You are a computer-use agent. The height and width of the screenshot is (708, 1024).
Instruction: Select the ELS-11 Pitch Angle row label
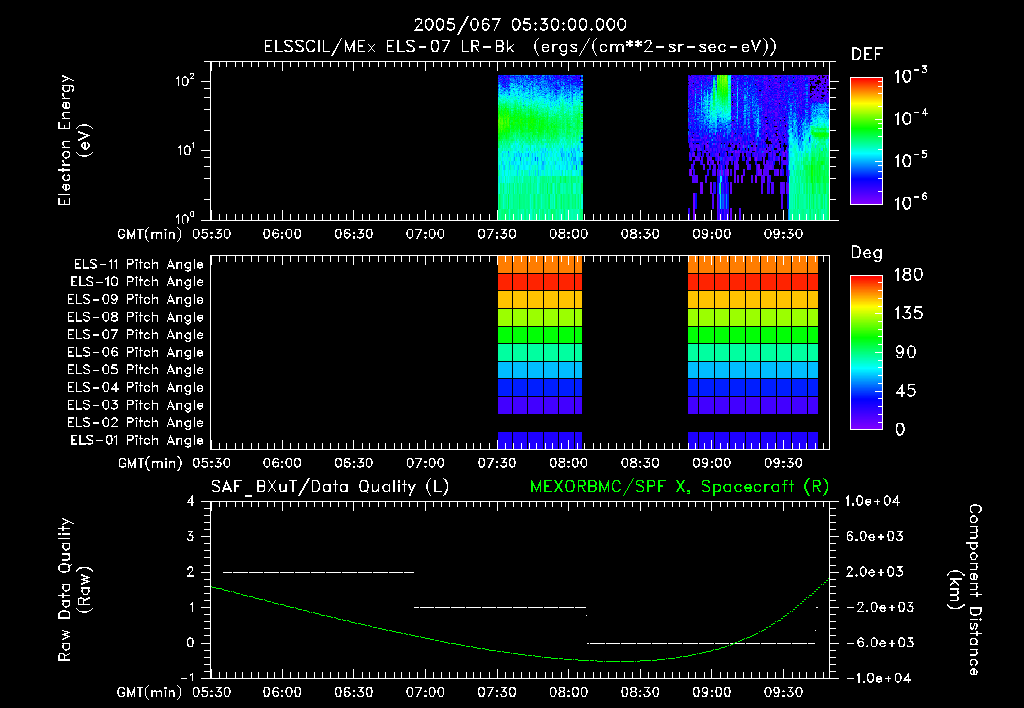(138, 265)
